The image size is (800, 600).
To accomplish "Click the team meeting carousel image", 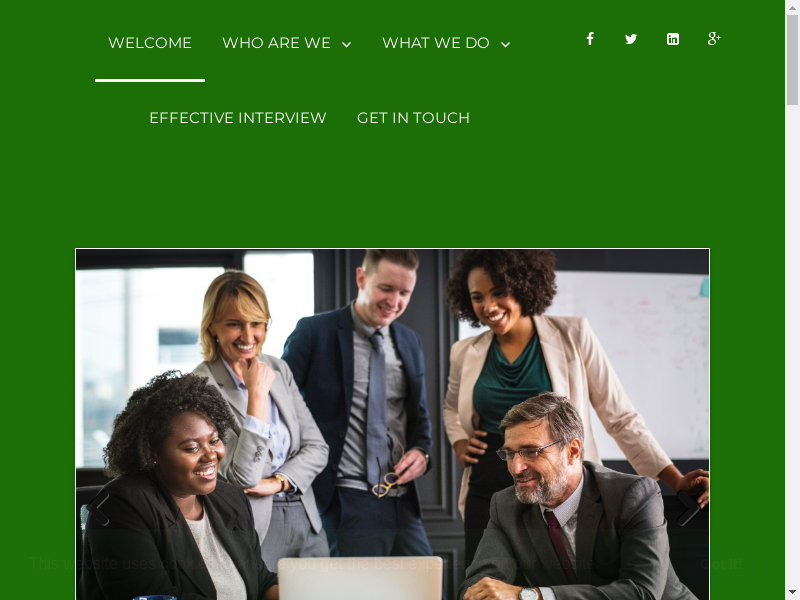I will [x=392, y=424].
